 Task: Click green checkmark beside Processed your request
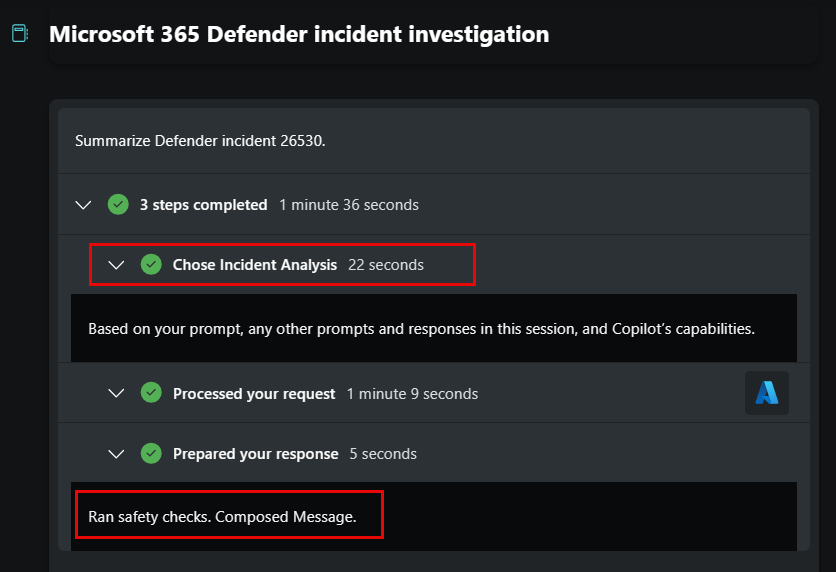[151, 393]
